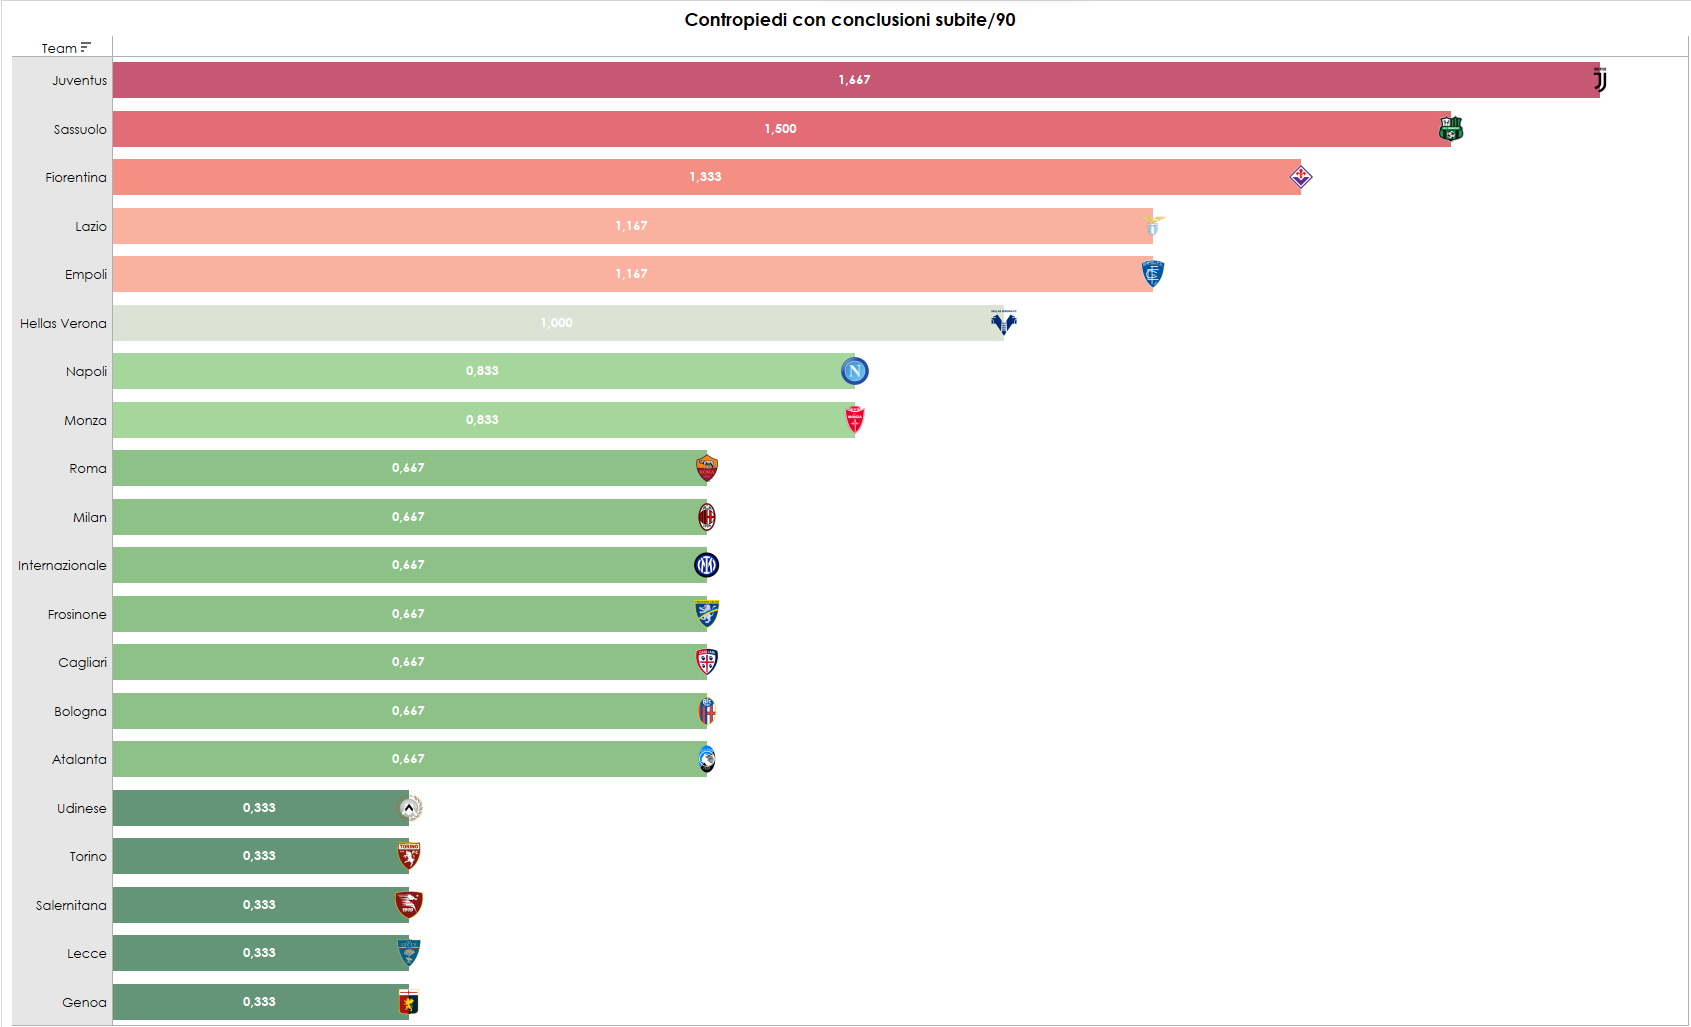Click the Lazio bar labeled 1,167
Viewport: 1691px width, 1027px height.
(x=632, y=226)
